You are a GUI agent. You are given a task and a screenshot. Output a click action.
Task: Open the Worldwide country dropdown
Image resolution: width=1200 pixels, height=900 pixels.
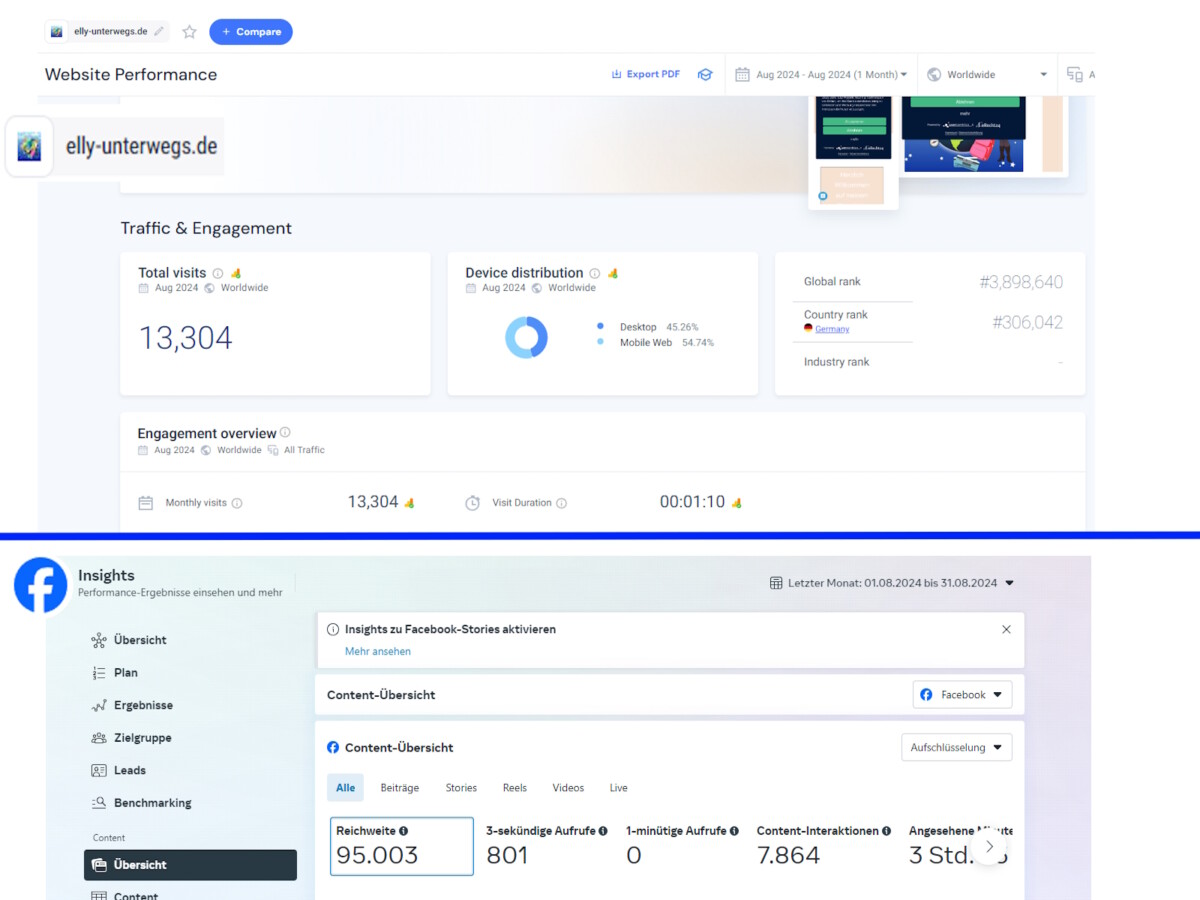click(987, 74)
